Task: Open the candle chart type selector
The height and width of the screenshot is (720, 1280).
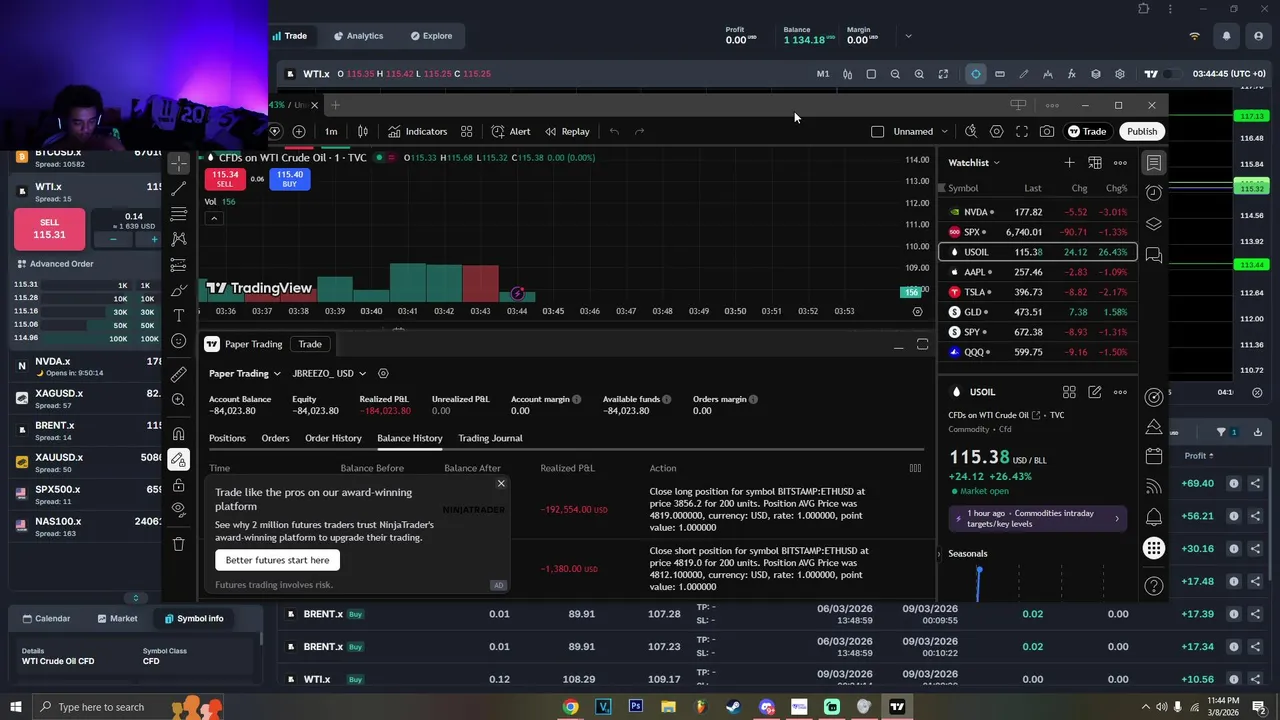Action: [363, 131]
